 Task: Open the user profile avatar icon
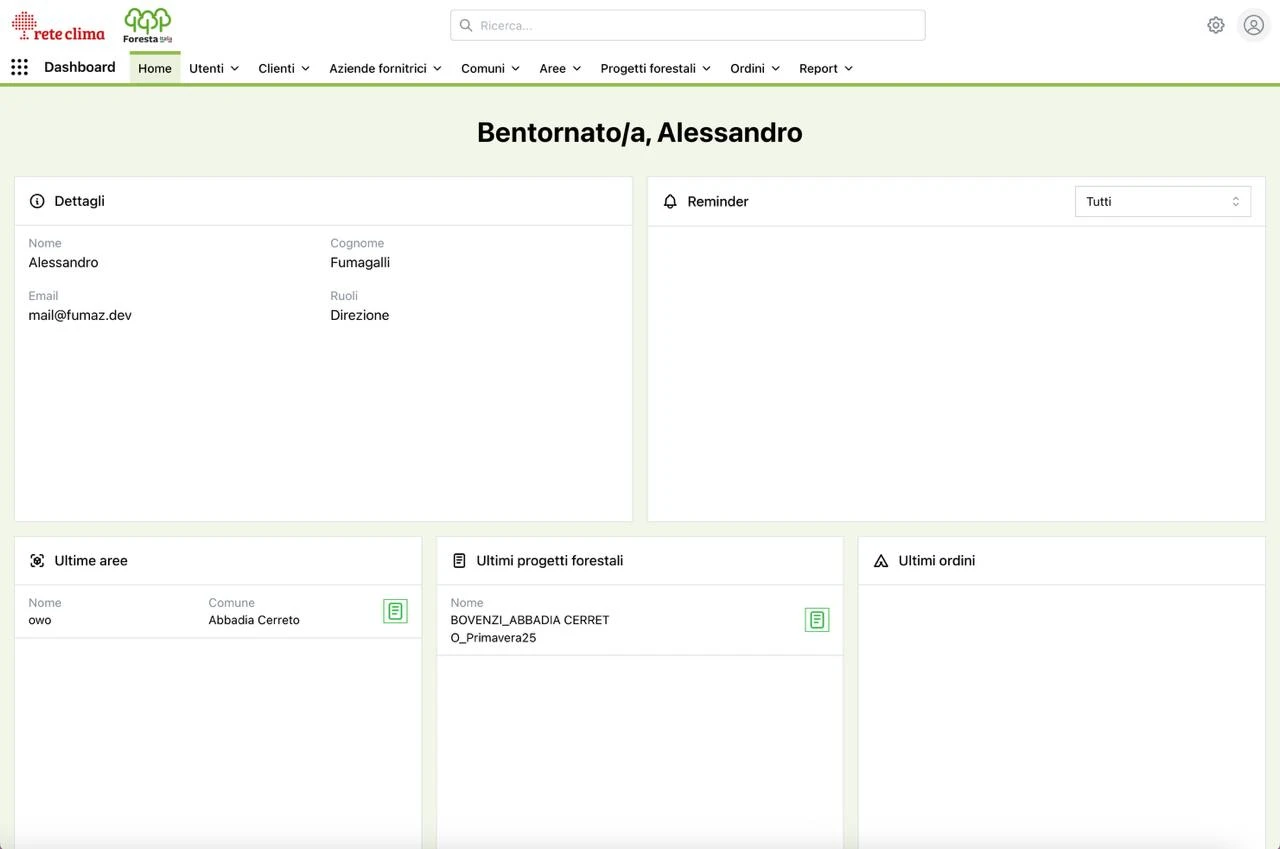[1253, 25]
